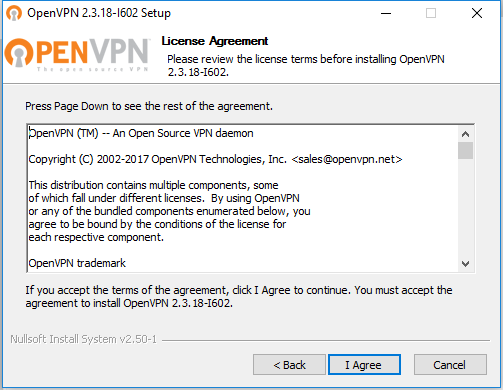Accept the license with I Agree

(x=364, y=365)
